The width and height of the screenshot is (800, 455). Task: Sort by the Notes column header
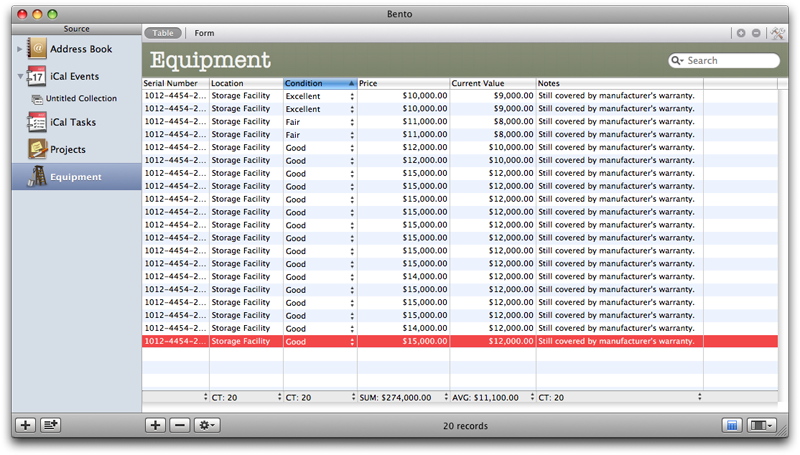pyautogui.click(x=619, y=83)
